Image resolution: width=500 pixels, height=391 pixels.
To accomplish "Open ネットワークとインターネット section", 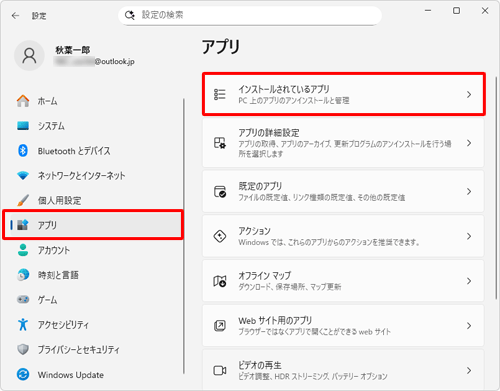I will click(95, 175).
